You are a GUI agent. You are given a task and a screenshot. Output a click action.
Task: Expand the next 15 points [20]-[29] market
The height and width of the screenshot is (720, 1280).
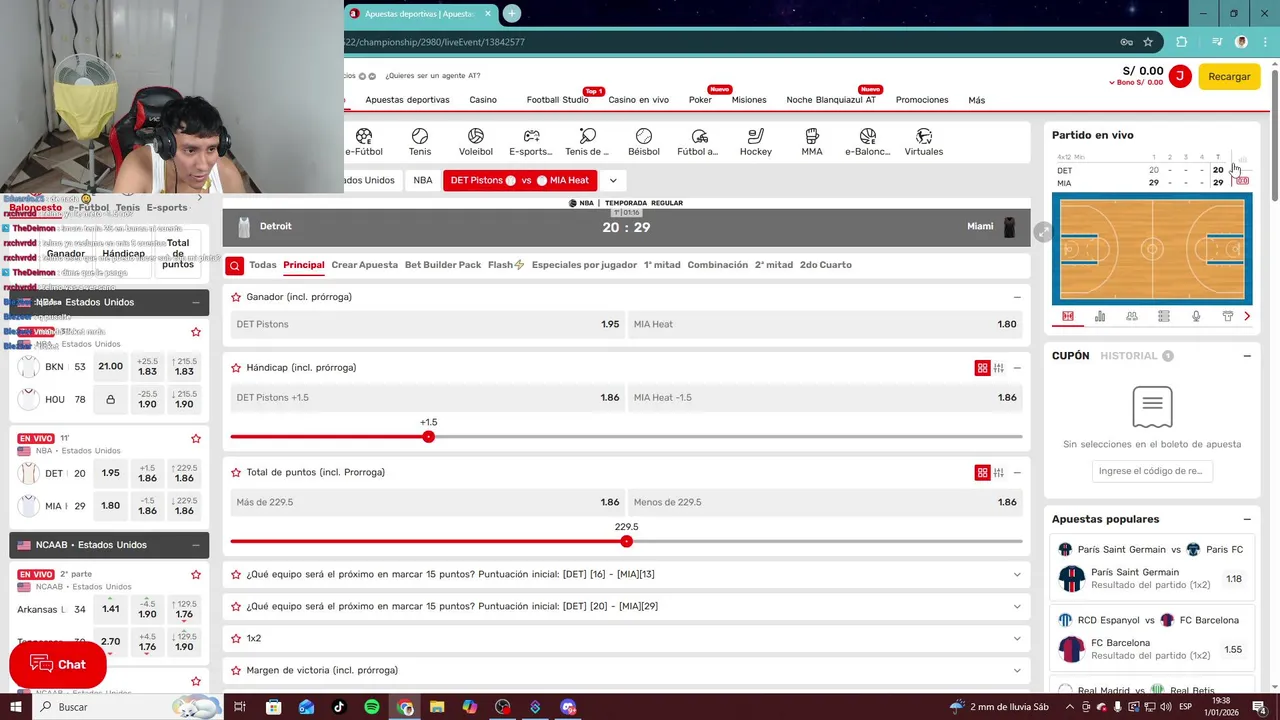pyautogui.click(x=1017, y=607)
